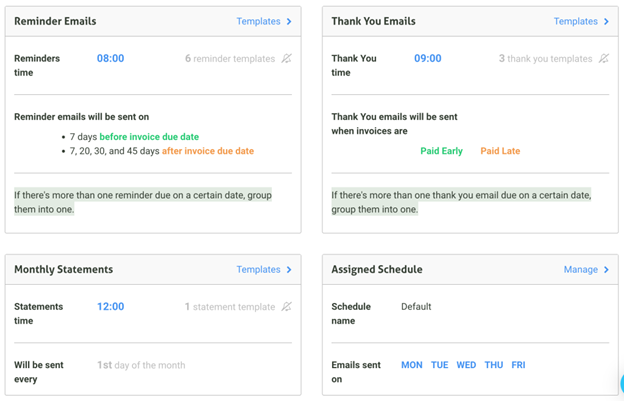The width and height of the screenshot is (624, 402).
Task: Open the Monthly Statements Templates link
Action: [x=259, y=269]
